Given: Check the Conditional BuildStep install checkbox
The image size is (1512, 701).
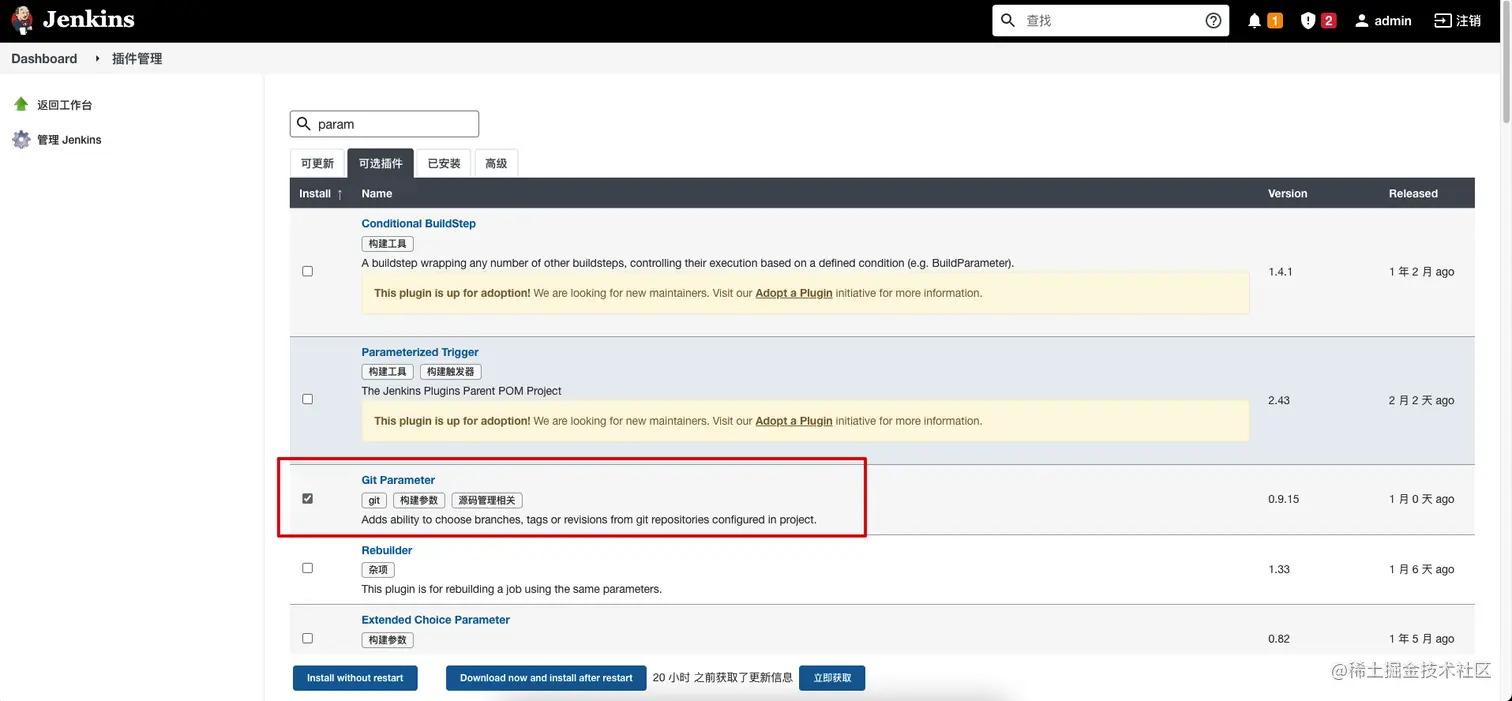Looking at the screenshot, I should 307,271.
